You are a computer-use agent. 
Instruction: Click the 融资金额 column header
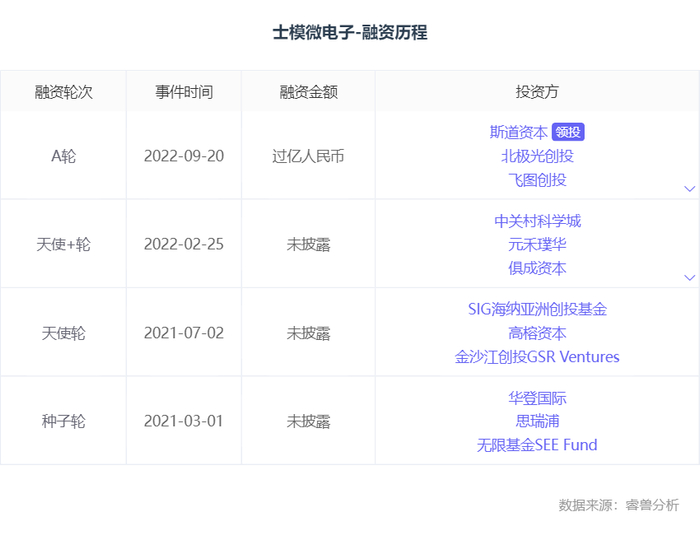pos(308,92)
